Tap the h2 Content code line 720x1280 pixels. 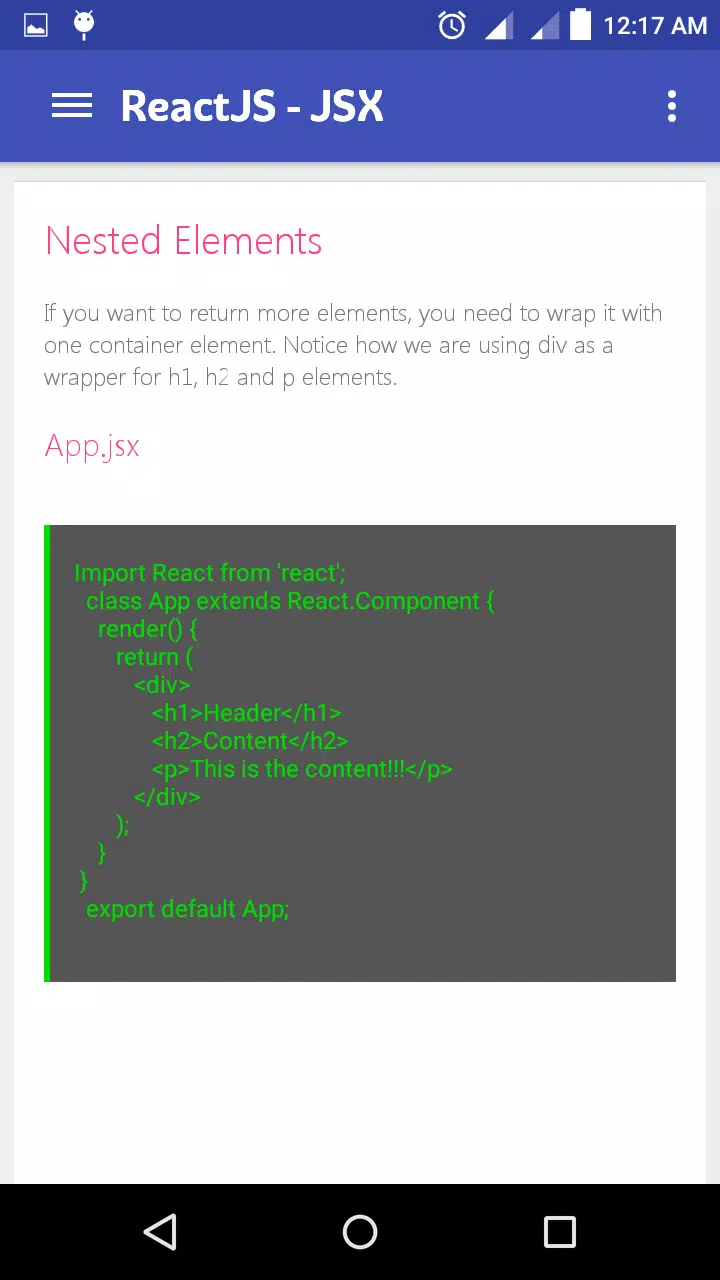coord(250,741)
